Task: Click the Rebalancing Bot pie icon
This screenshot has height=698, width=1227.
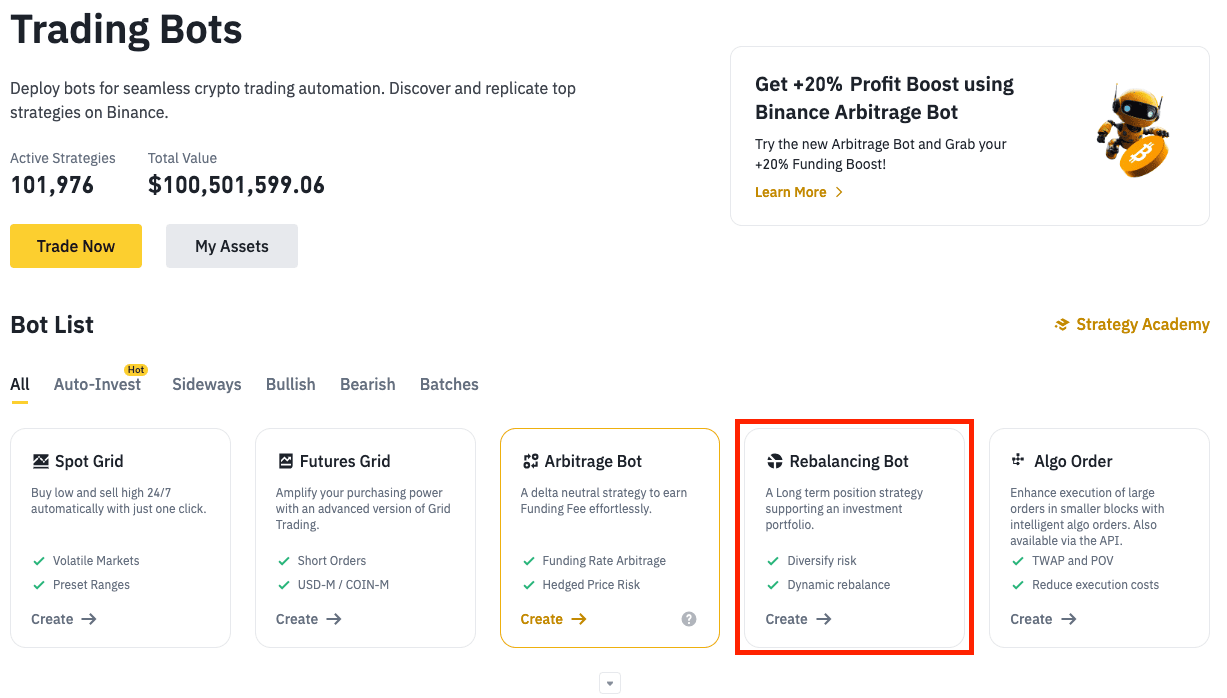Action: pos(775,461)
